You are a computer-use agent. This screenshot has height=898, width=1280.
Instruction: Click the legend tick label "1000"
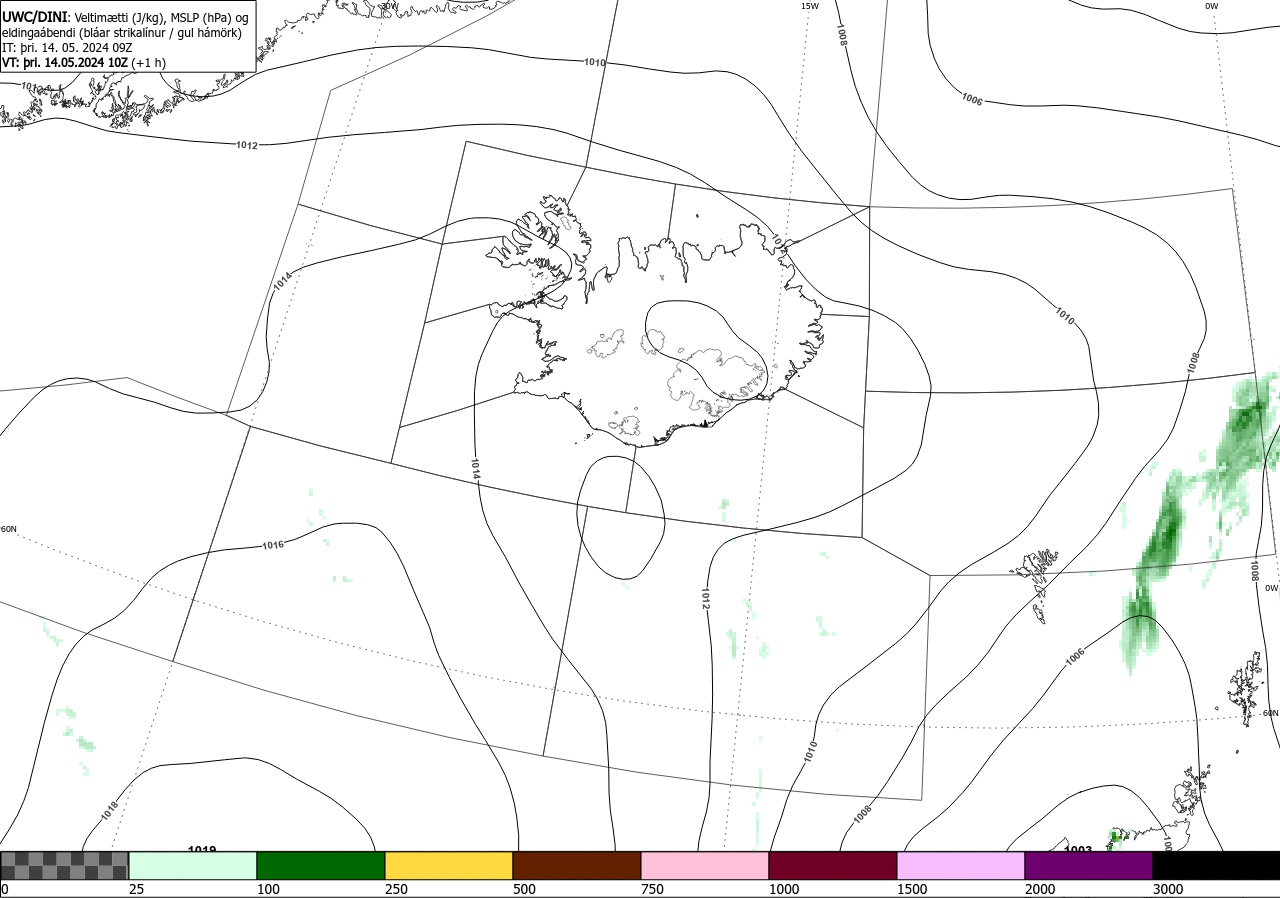(x=784, y=889)
